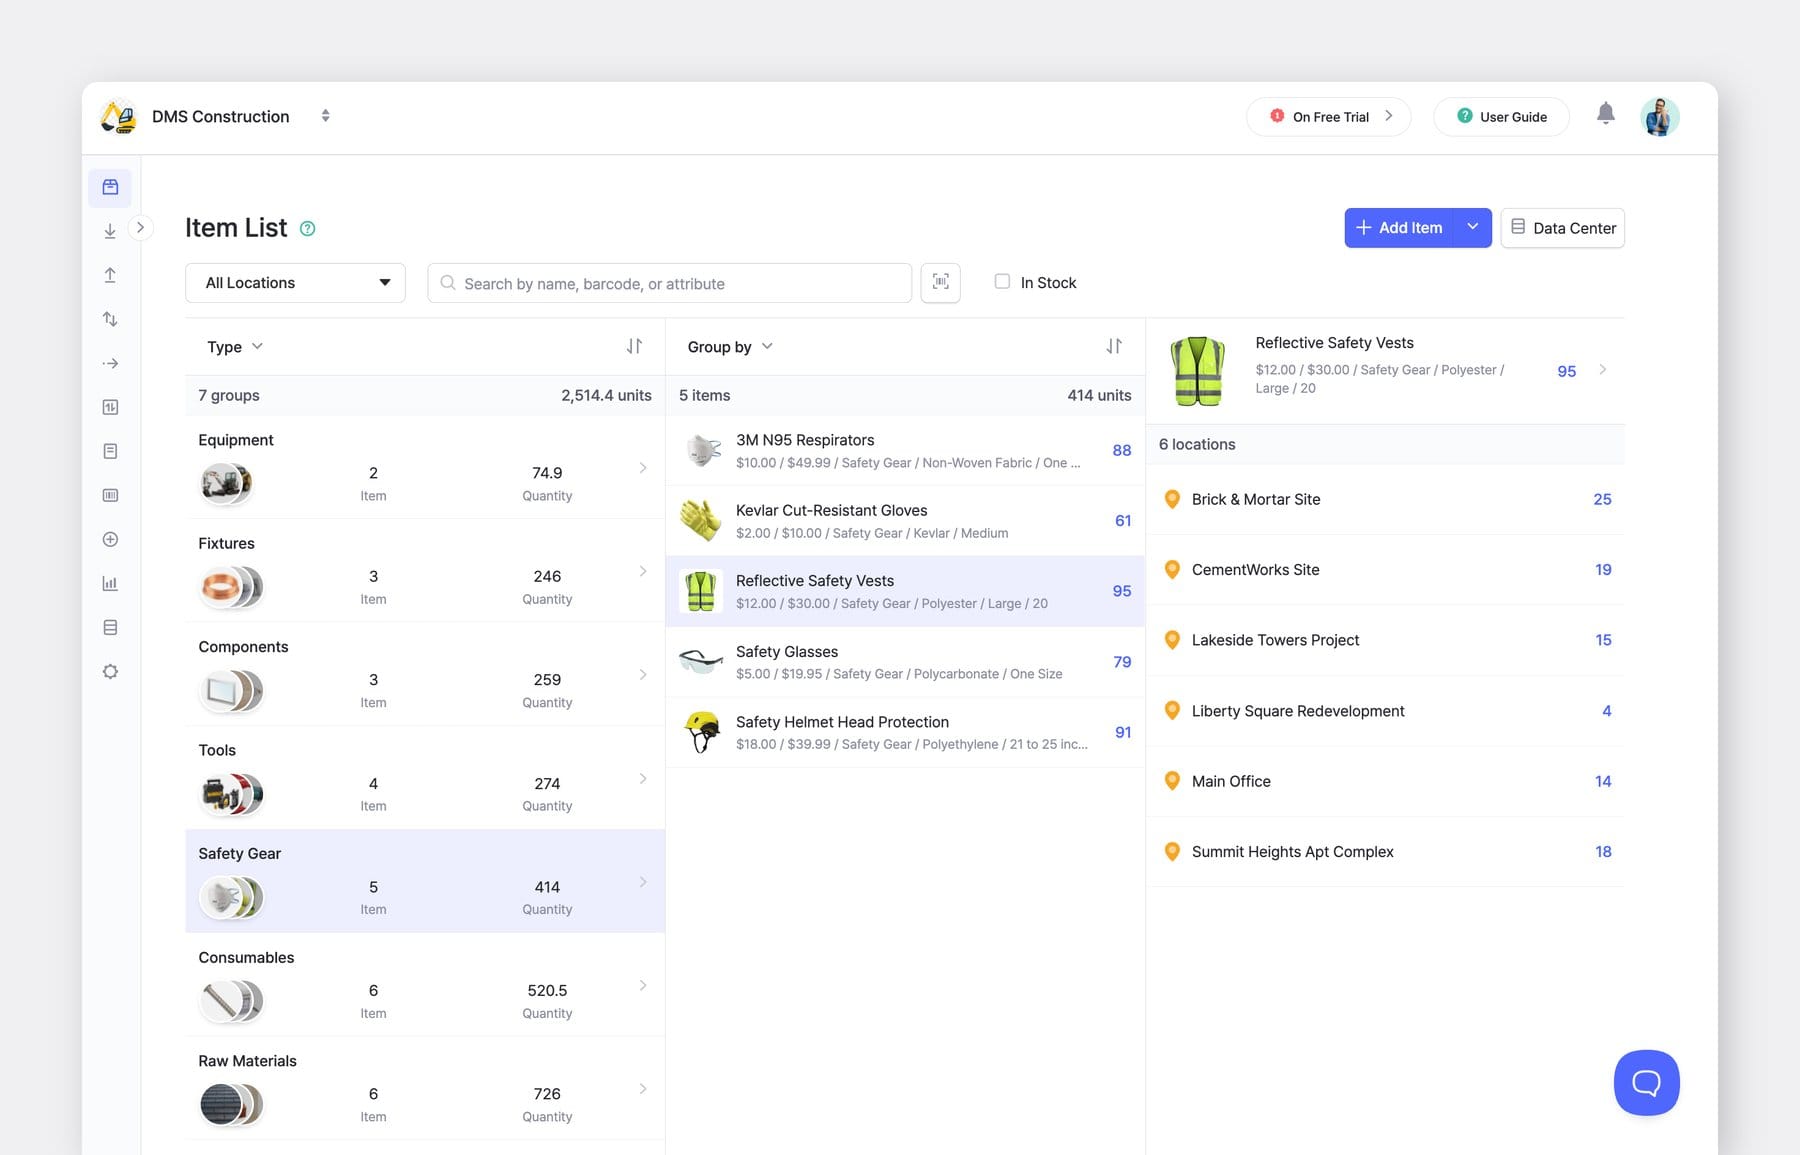The image size is (1800, 1155).
Task: Open the Settings gear icon
Action: (110, 671)
